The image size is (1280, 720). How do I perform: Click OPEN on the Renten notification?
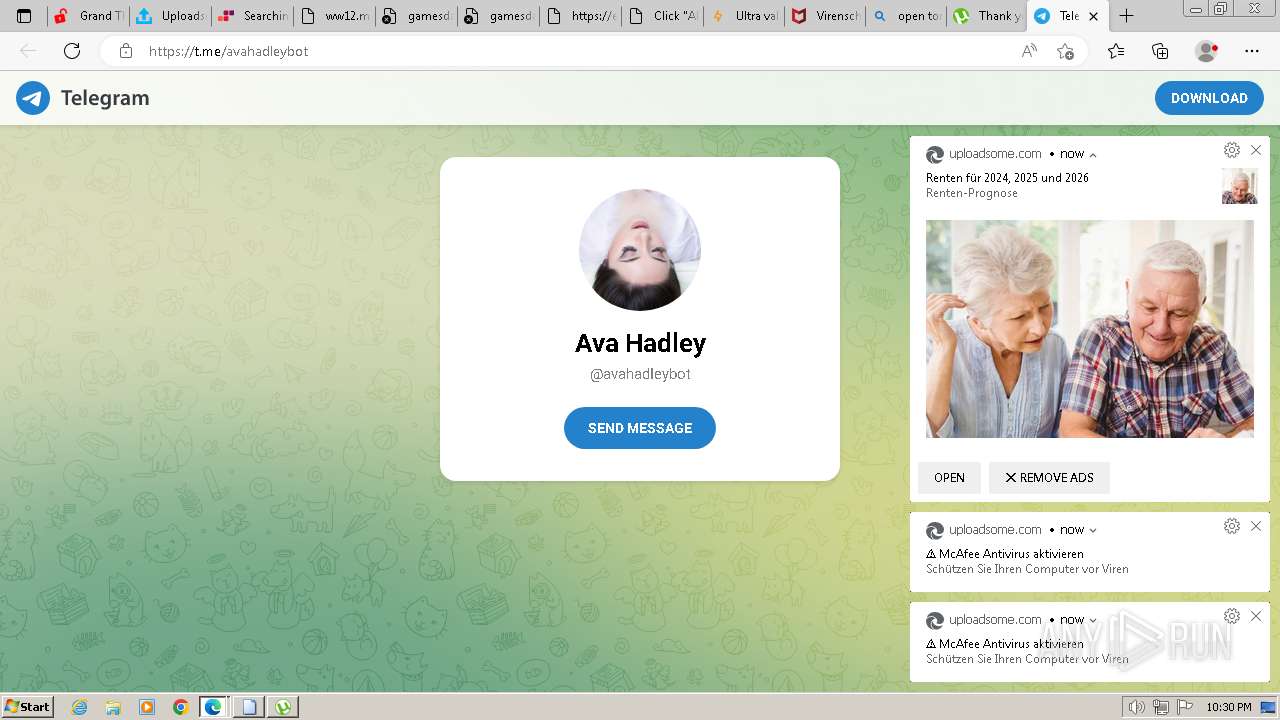[949, 478]
